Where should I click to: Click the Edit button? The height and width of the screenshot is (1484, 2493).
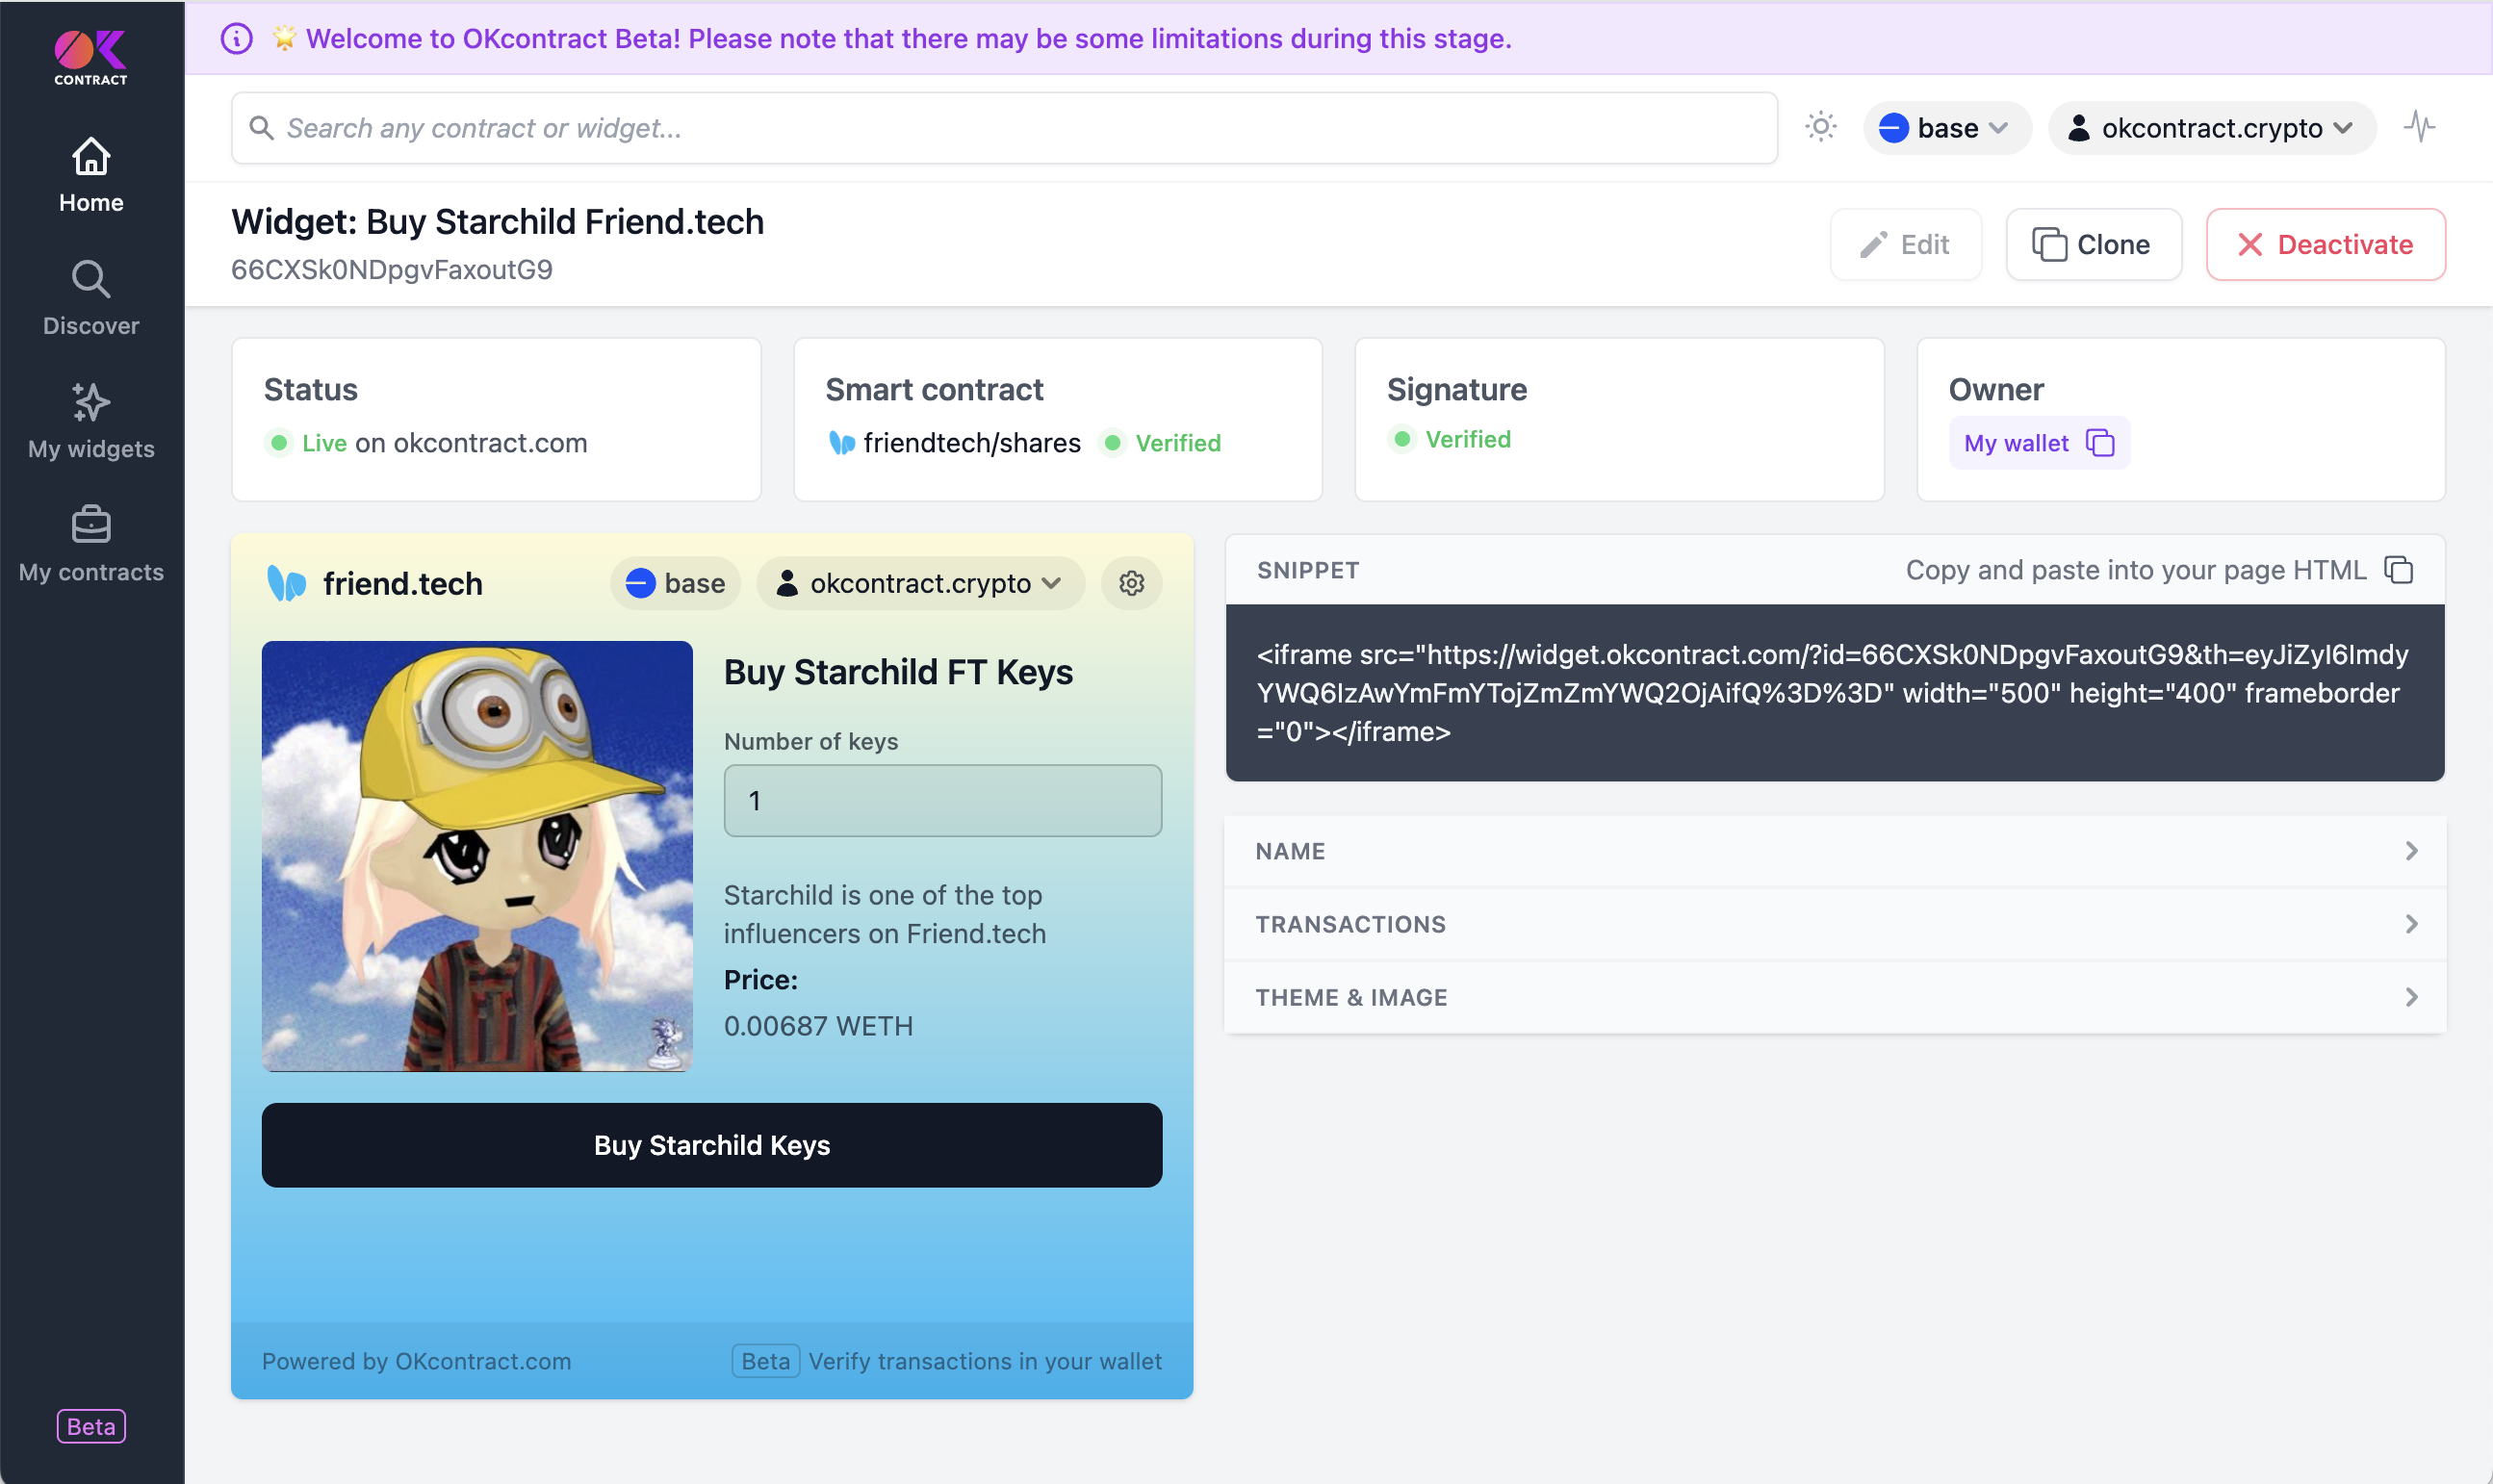click(1906, 244)
